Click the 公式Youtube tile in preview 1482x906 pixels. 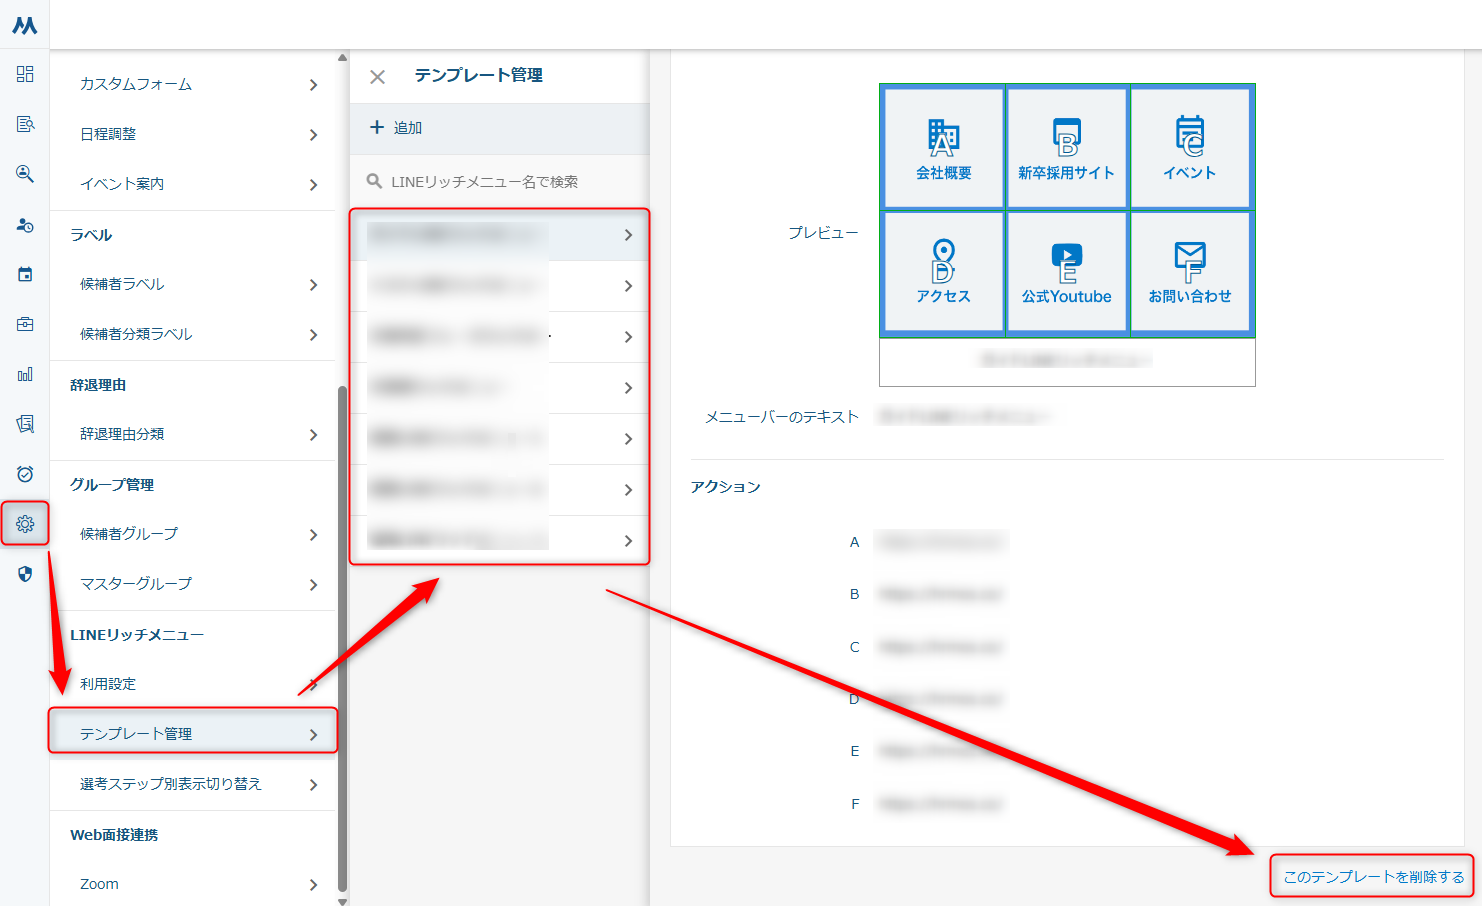point(1066,272)
